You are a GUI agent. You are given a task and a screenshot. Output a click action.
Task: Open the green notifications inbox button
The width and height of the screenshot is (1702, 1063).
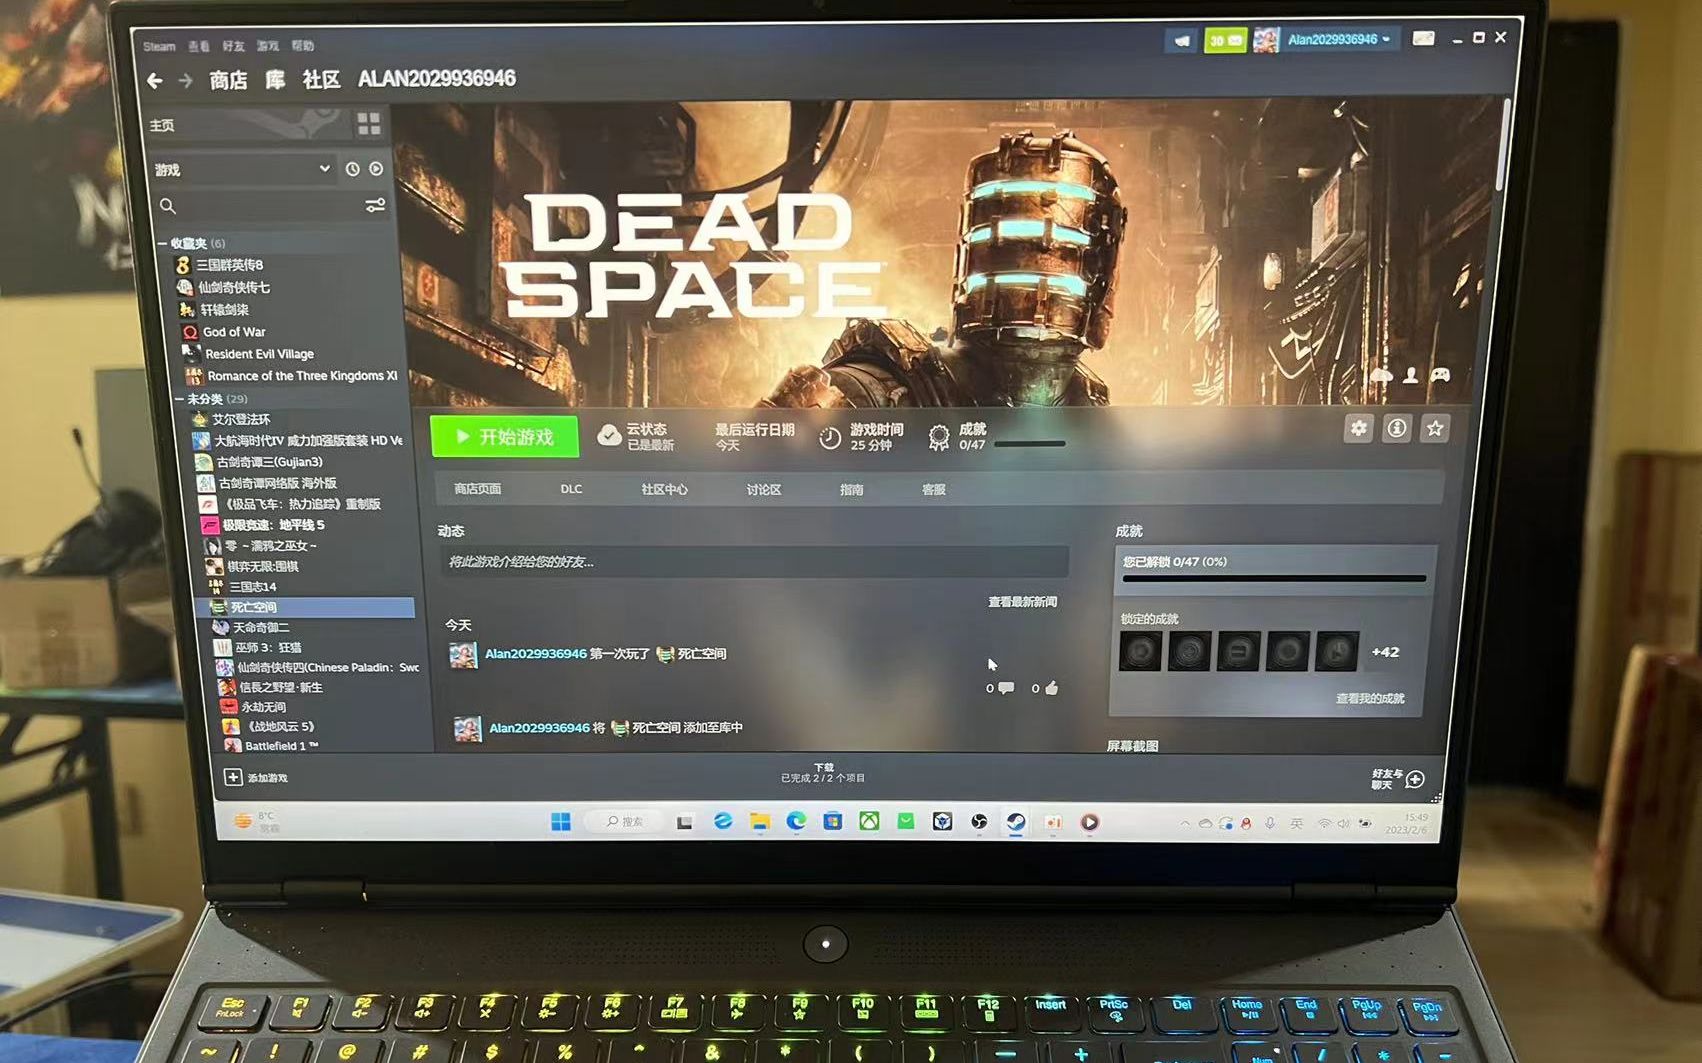[1225, 40]
